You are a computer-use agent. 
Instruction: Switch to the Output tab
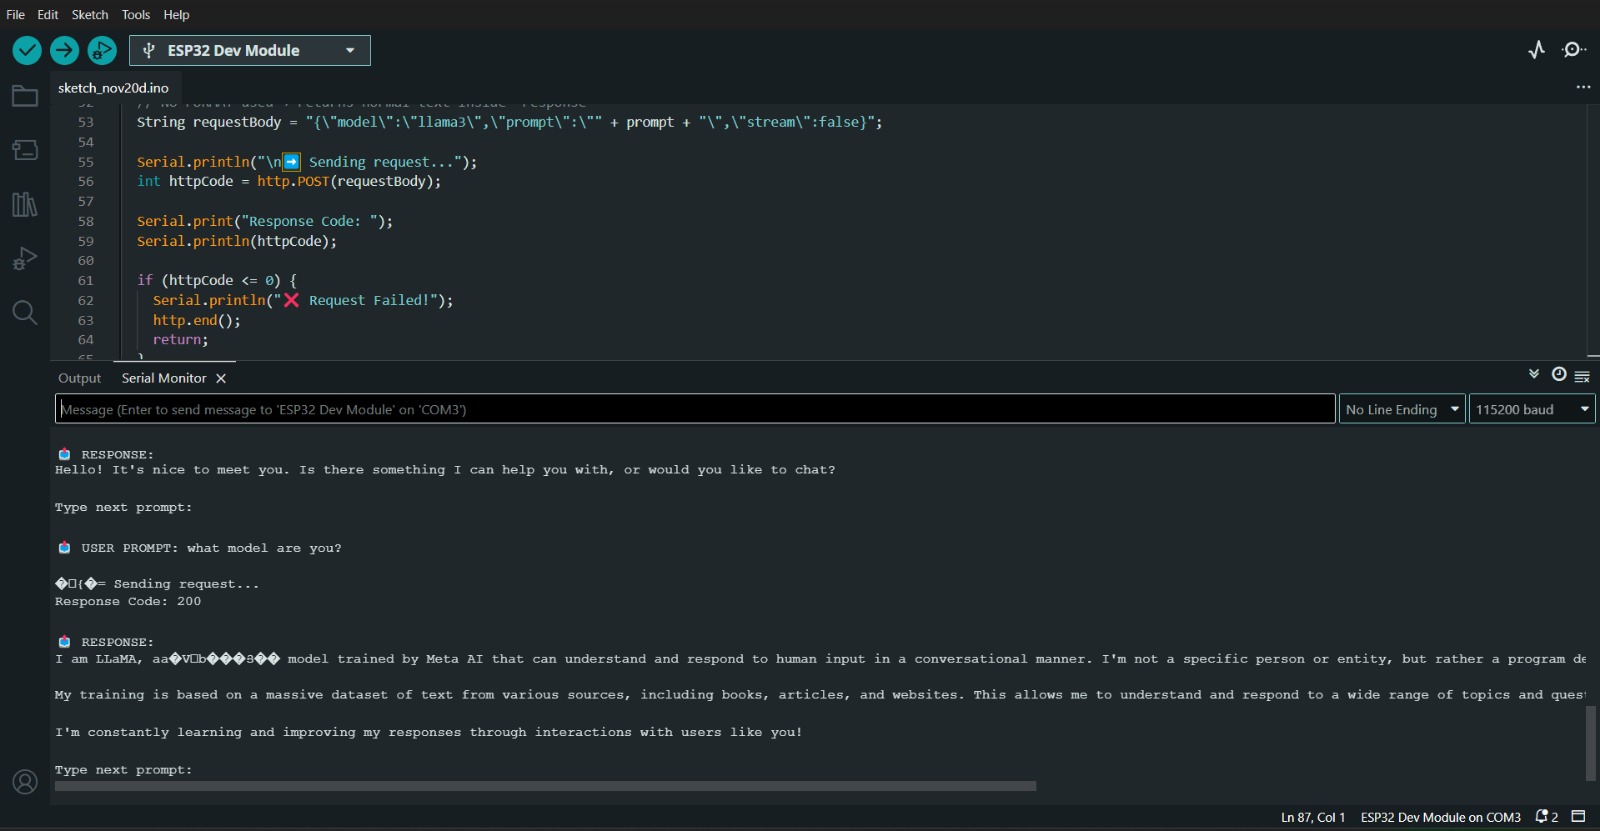click(x=79, y=378)
